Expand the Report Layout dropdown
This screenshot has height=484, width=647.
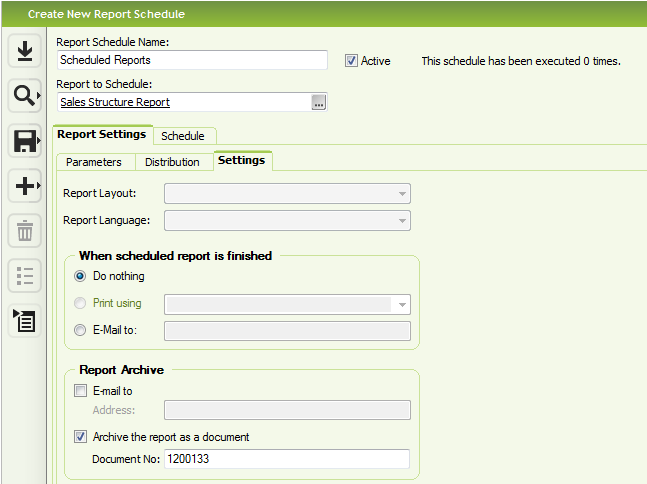pos(287,194)
